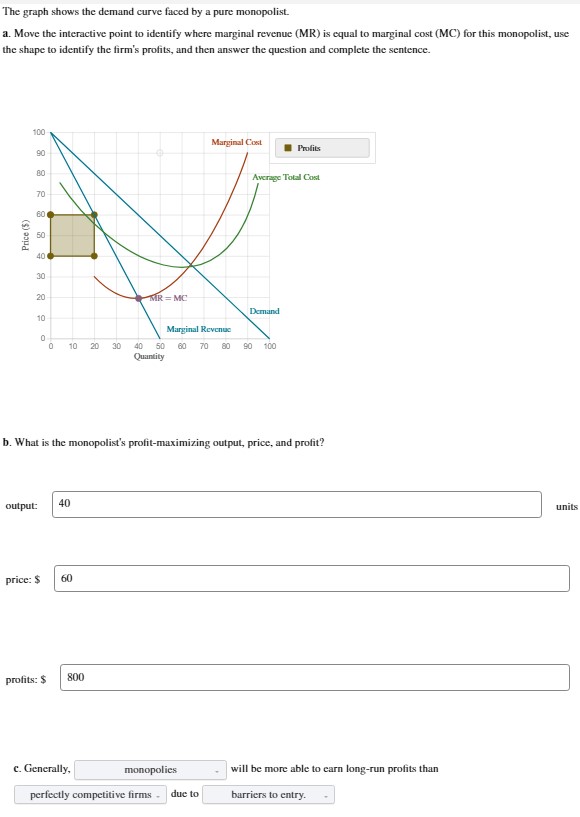This screenshot has width=580, height=817.
Task: Click the Marginal Revenue curve label
Action: tap(199, 328)
